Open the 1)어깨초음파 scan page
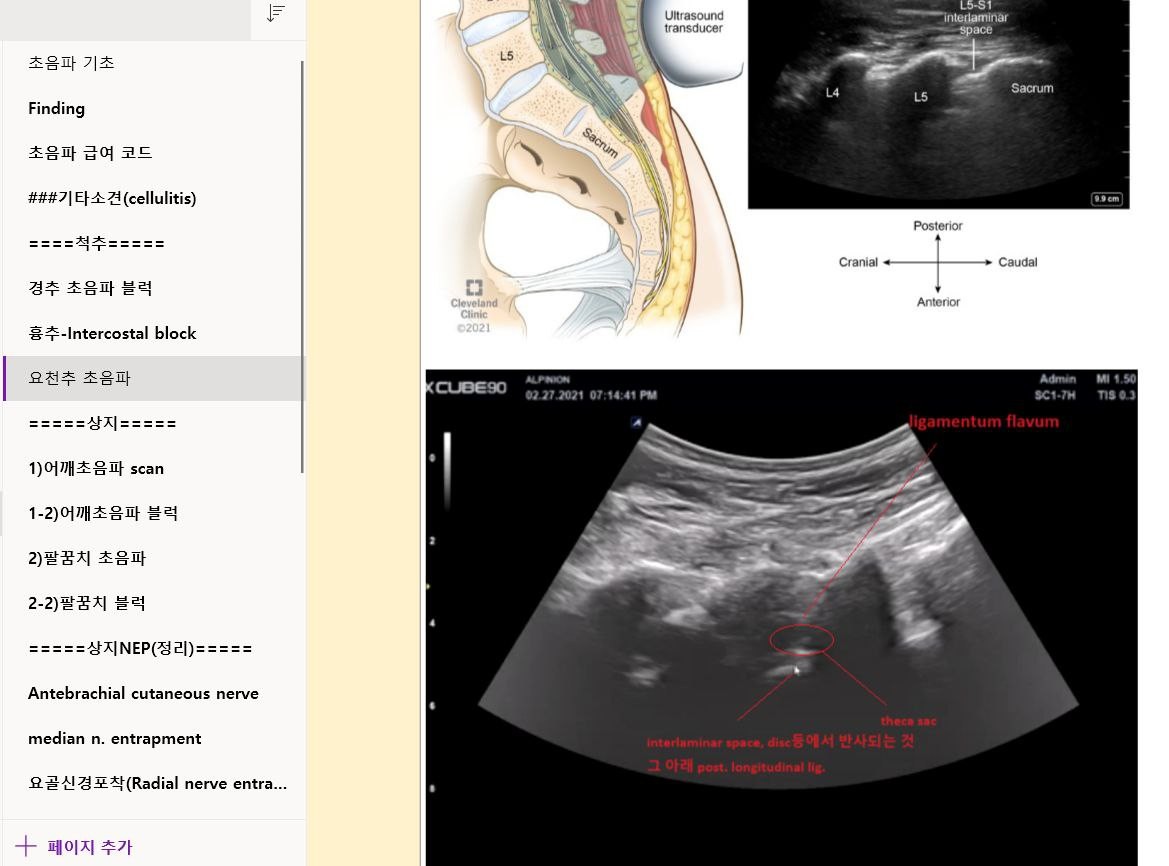The width and height of the screenshot is (1169, 866). [x=96, y=468]
